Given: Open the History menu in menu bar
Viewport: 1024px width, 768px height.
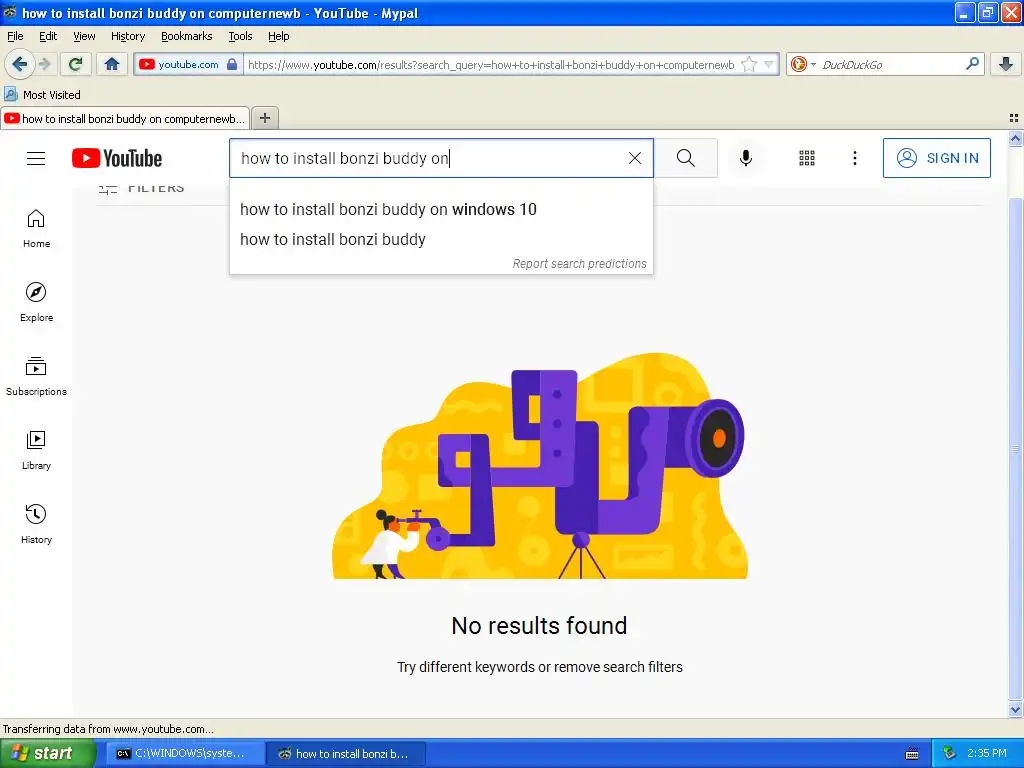Looking at the screenshot, I should (x=127, y=36).
